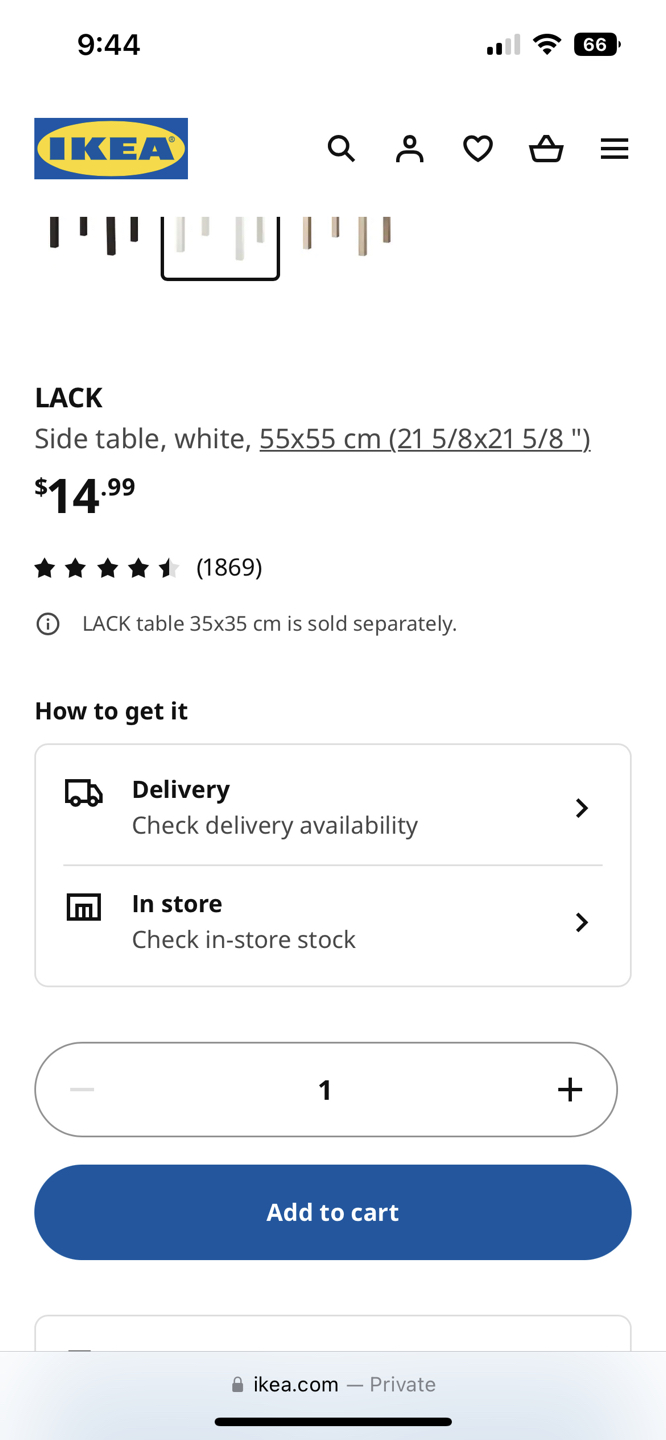Tap the in-store building icon
Screen dimensions: 666x1440
pos(84,907)
